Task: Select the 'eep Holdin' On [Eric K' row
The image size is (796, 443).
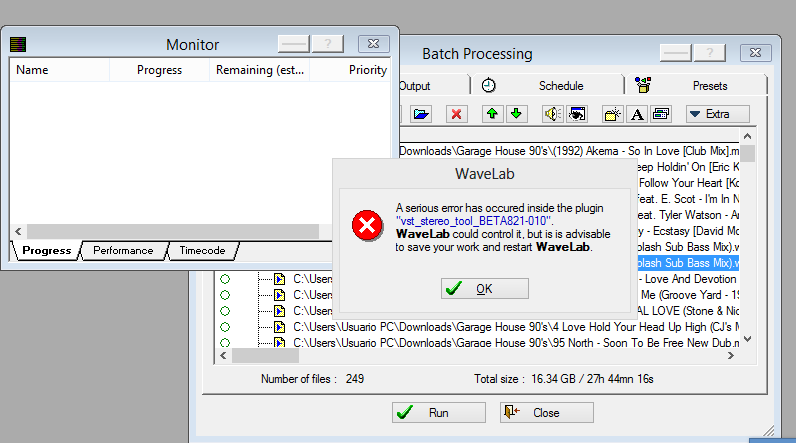Action: 688,167
